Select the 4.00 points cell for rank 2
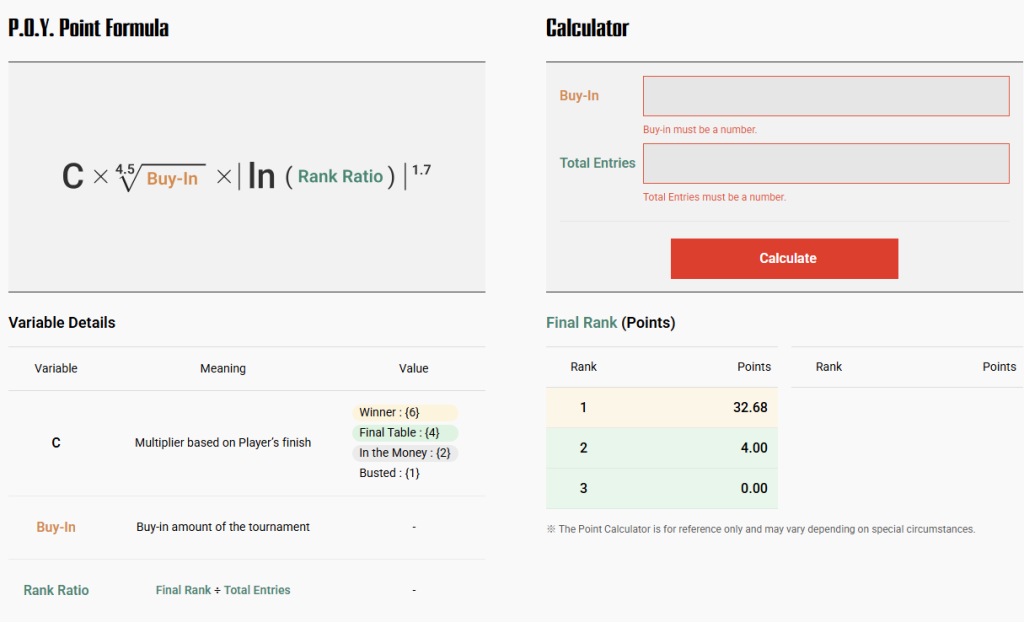The image size is (1024, 622). click(x=753, y=448)
